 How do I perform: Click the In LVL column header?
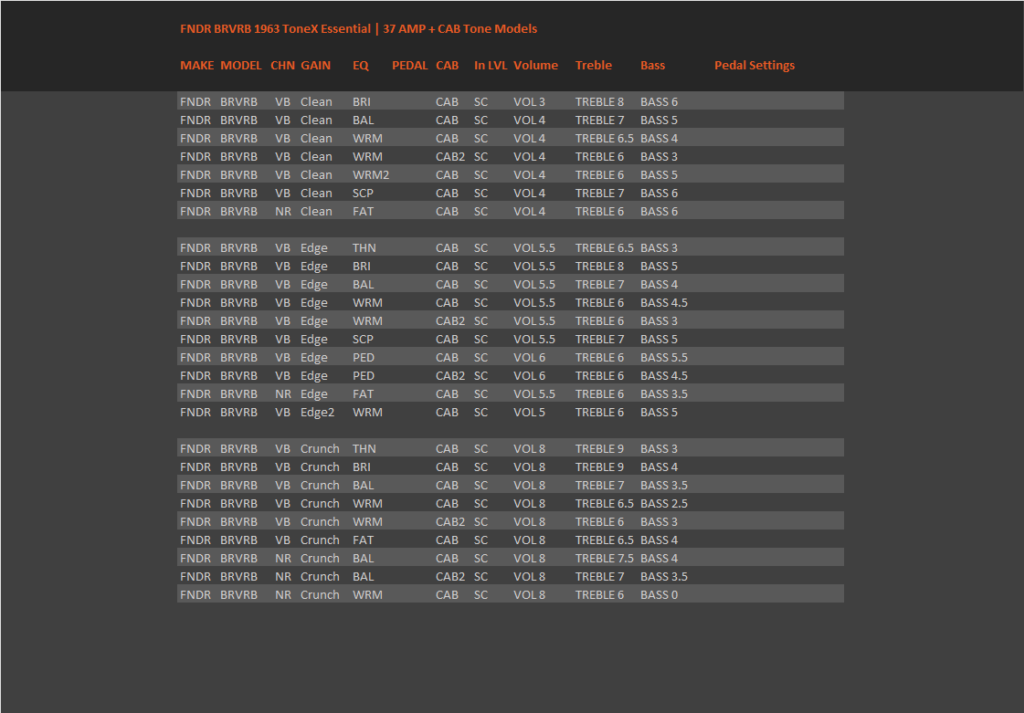tap(490, 65)
